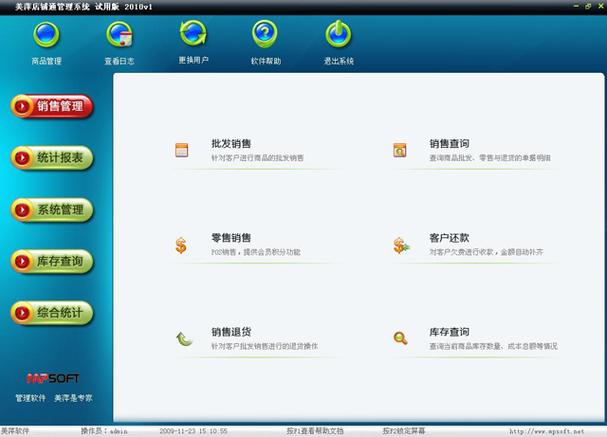607x437 pixels.
Task: Click red arrow on 综合统计 button
Action: point(22,312)
